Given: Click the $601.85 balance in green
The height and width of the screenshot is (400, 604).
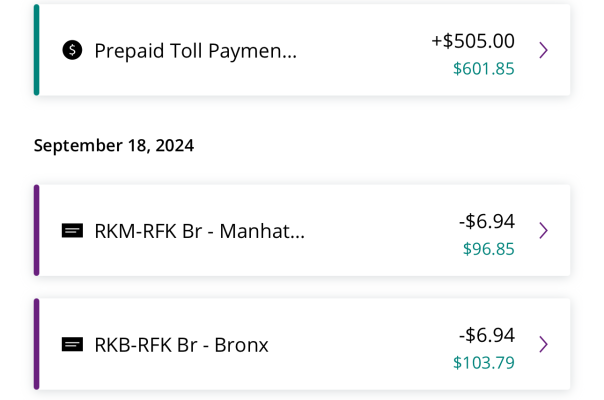Looking at the screenshot, I should (484, 69).
